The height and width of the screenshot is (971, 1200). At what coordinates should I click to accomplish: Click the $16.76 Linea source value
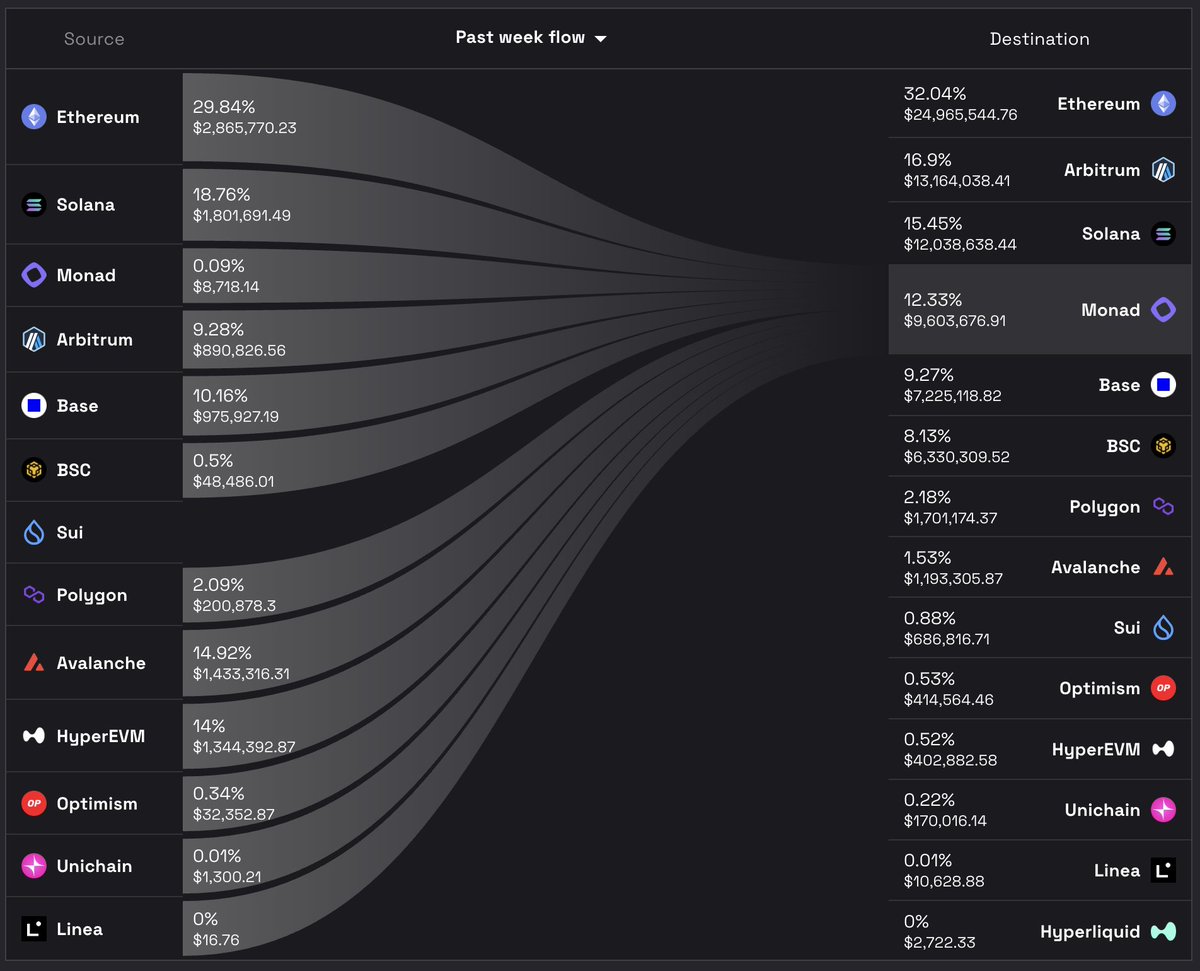(x=216, y=940)
